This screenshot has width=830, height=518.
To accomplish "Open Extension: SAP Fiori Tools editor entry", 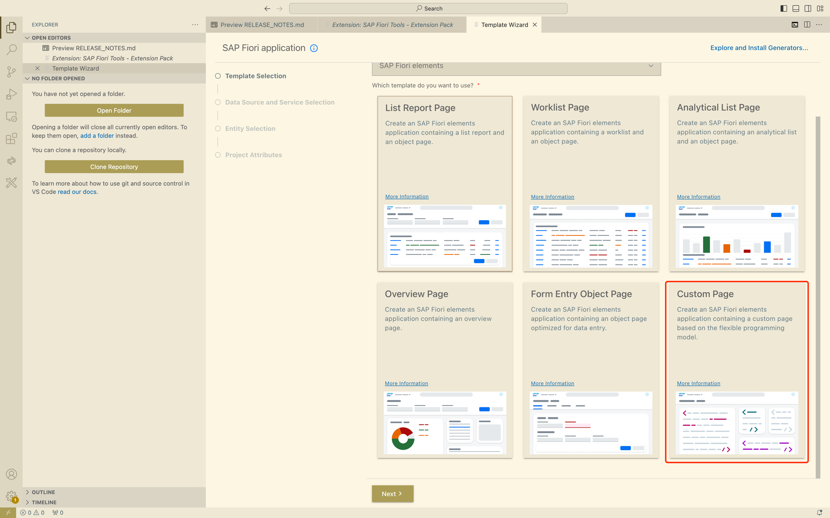I will point(112,58).
